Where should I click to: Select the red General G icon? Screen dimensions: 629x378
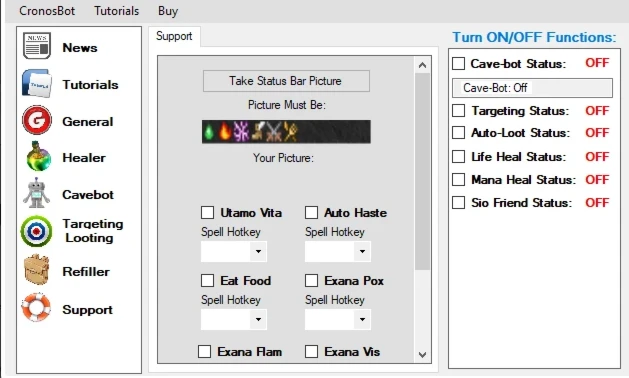(x=37, y=120)
